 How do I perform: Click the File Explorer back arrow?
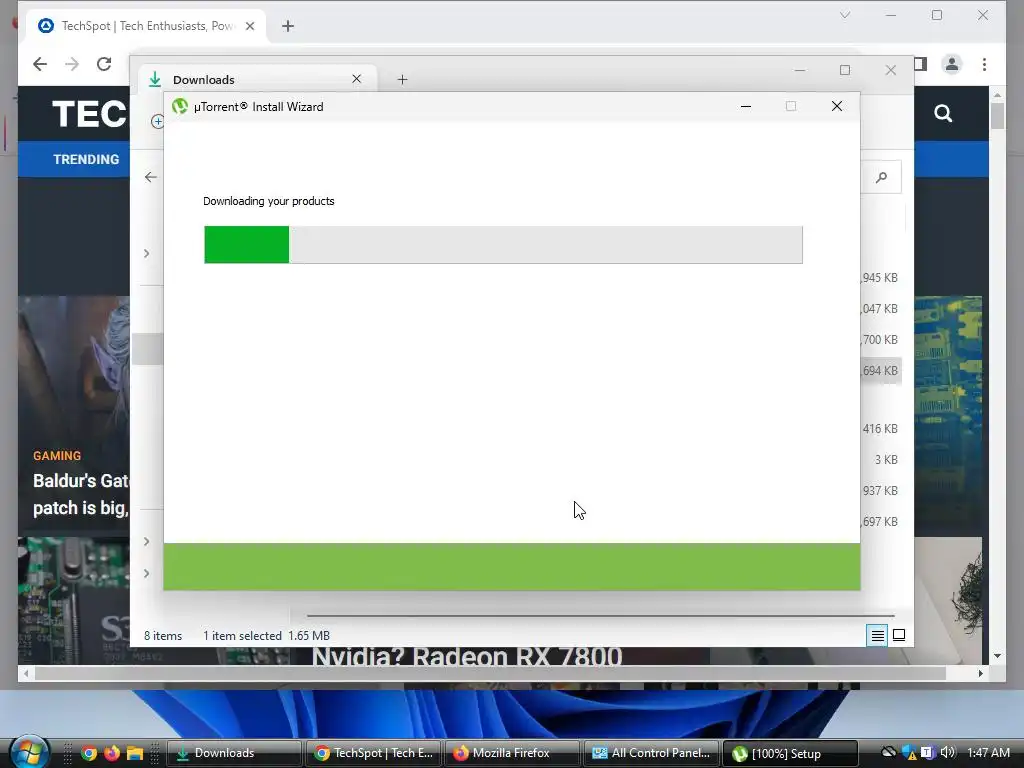click(x=151, y=177)
